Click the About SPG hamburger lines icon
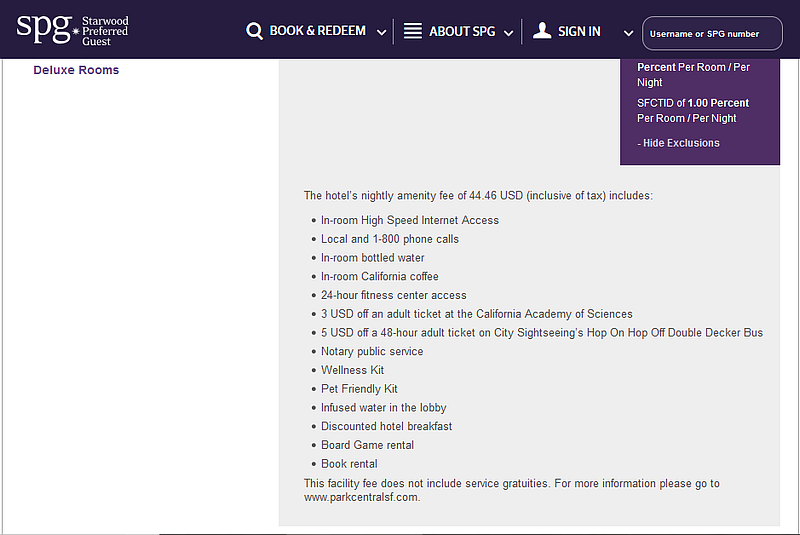800x535 pixels. tap(413, 31)
